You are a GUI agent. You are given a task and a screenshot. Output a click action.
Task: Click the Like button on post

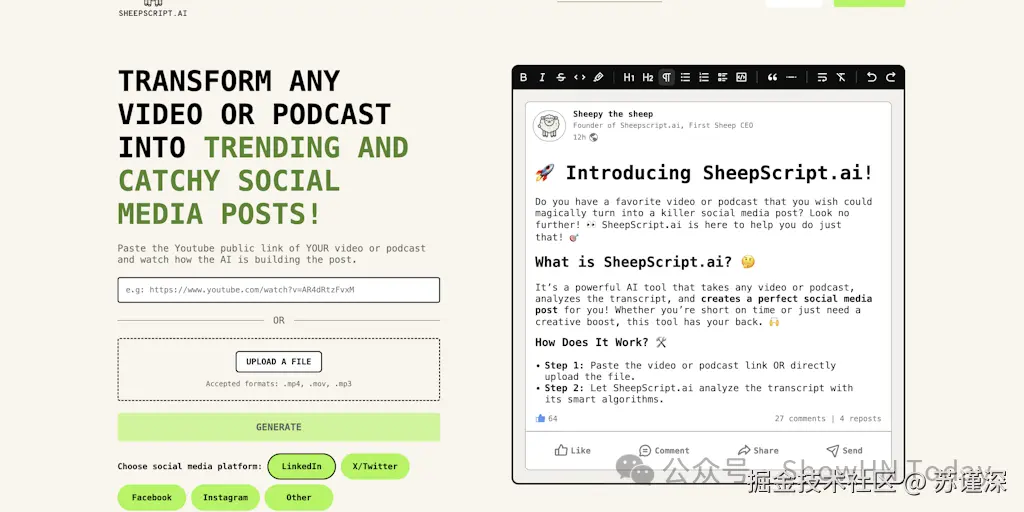[573, 450]
